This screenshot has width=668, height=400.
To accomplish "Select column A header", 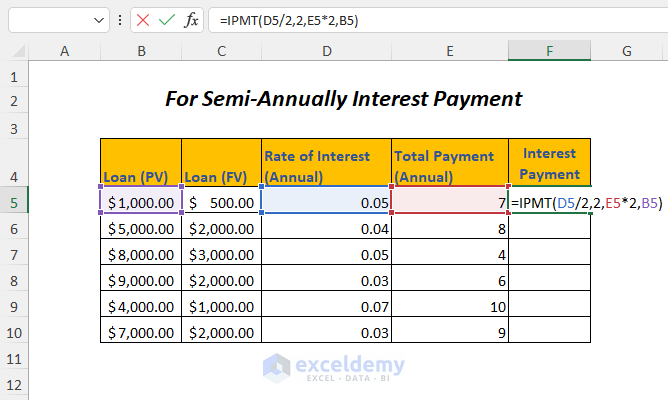I will point(64,51).
